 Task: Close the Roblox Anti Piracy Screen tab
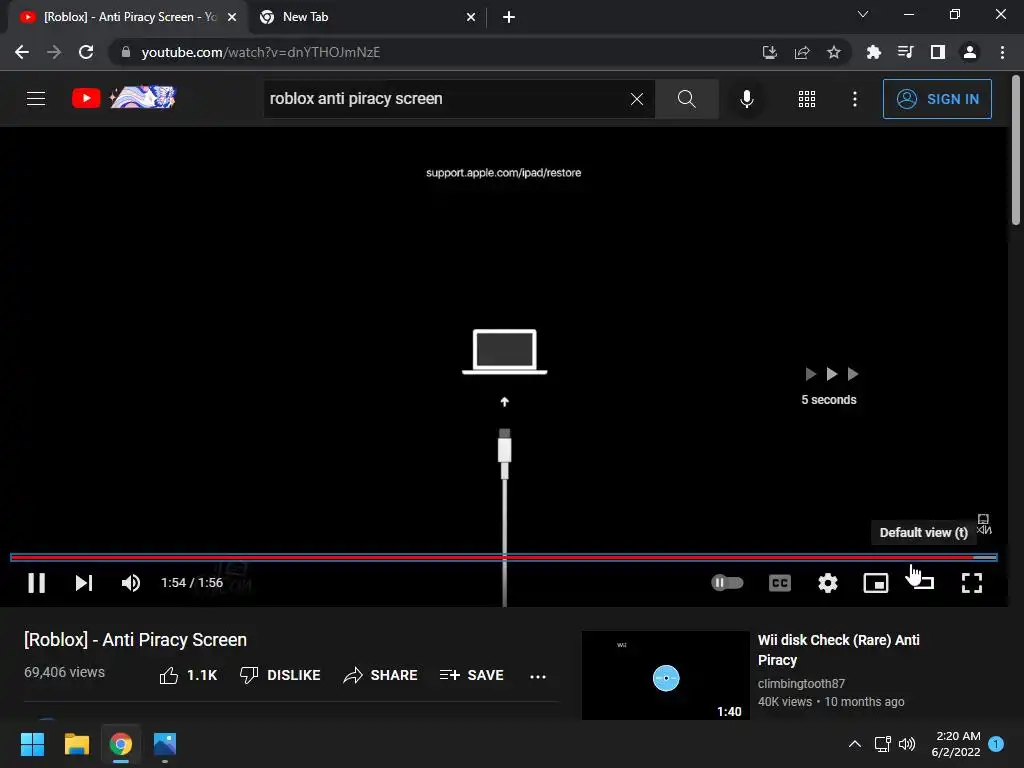[232, 17]
